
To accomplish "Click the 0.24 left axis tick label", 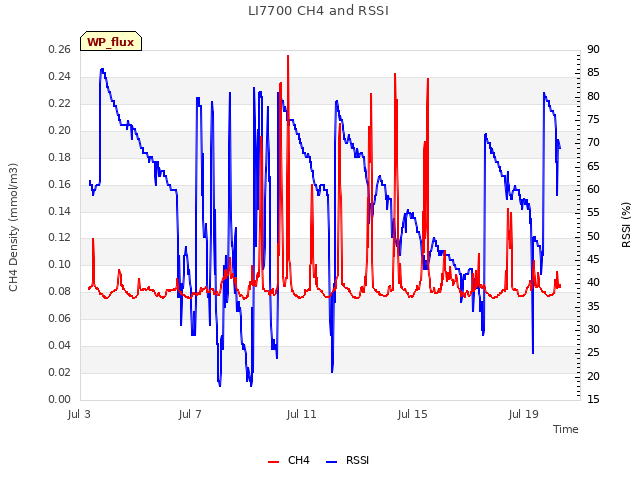I will click(x=60, y=76).
